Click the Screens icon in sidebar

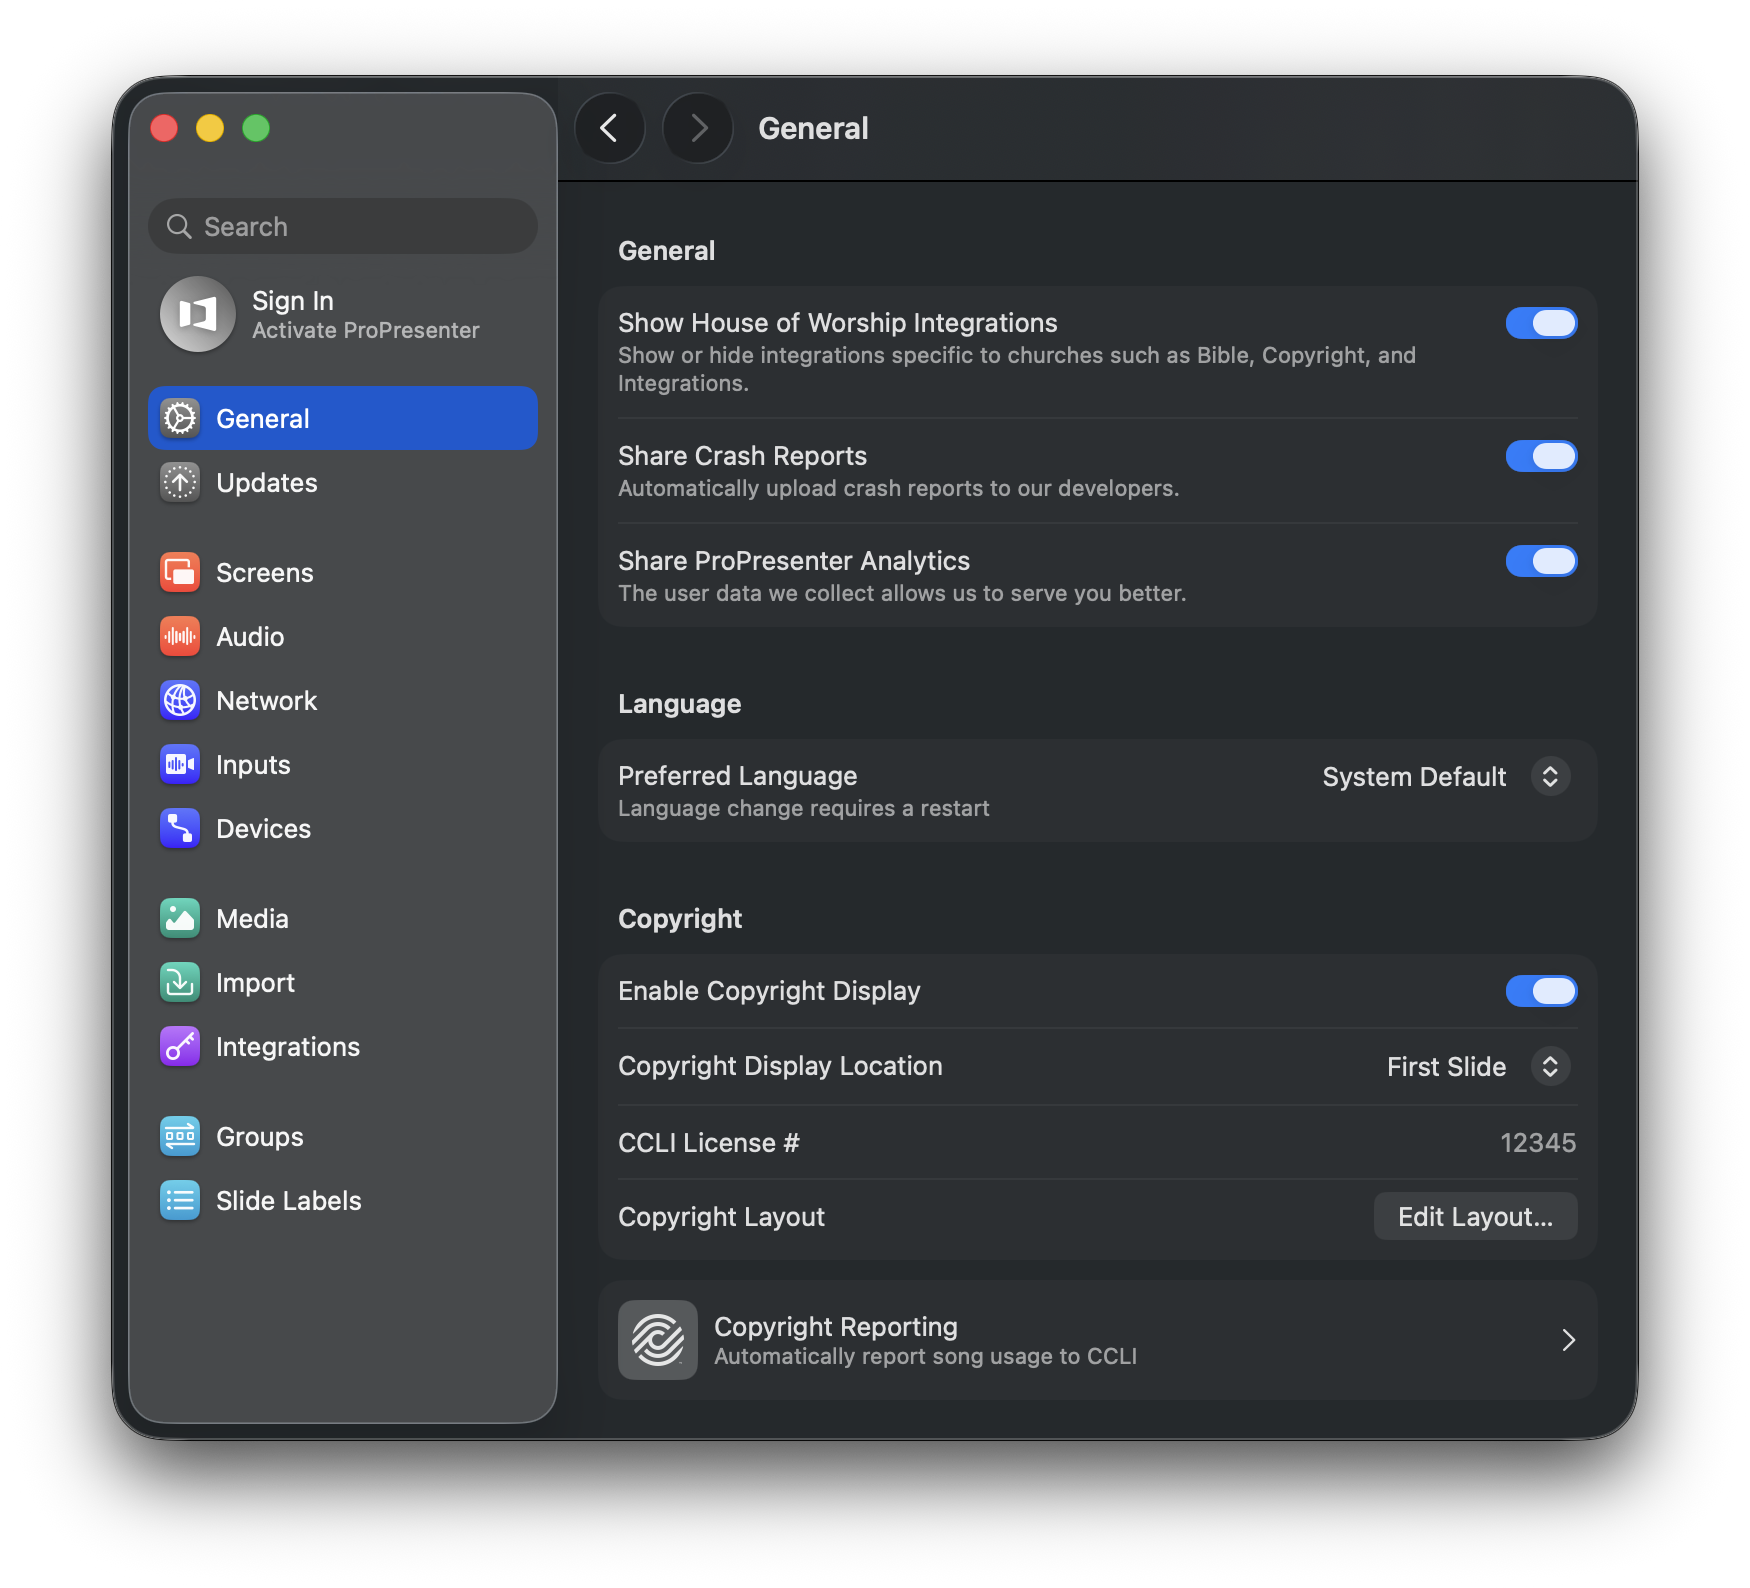(180, 572)
